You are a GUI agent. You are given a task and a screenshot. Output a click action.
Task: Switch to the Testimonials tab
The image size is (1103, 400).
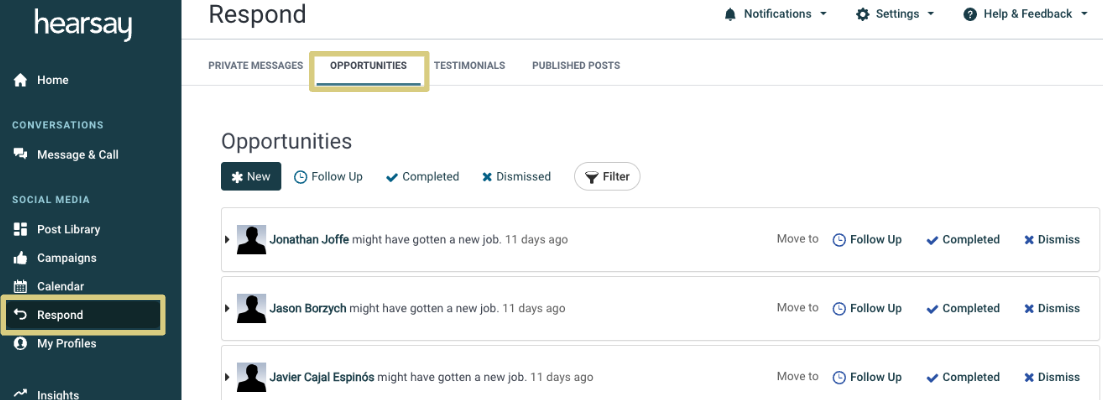pyautogui.click(x=469, y=65)
